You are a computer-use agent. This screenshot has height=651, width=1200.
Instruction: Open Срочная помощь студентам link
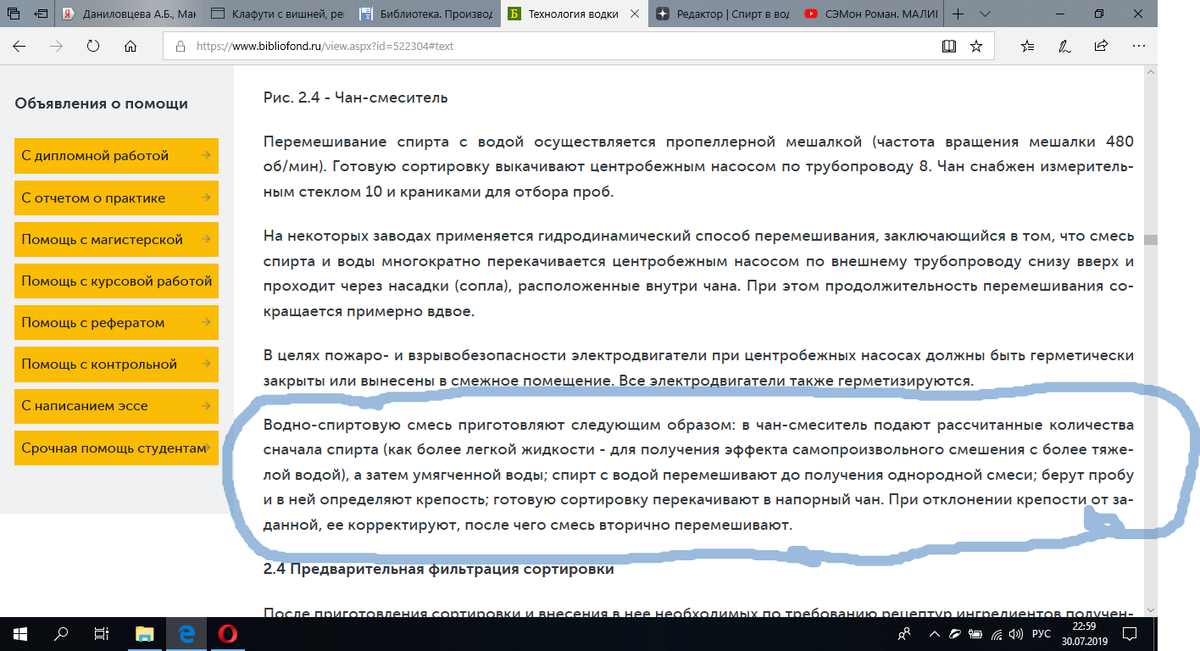(x=116, y=448)
